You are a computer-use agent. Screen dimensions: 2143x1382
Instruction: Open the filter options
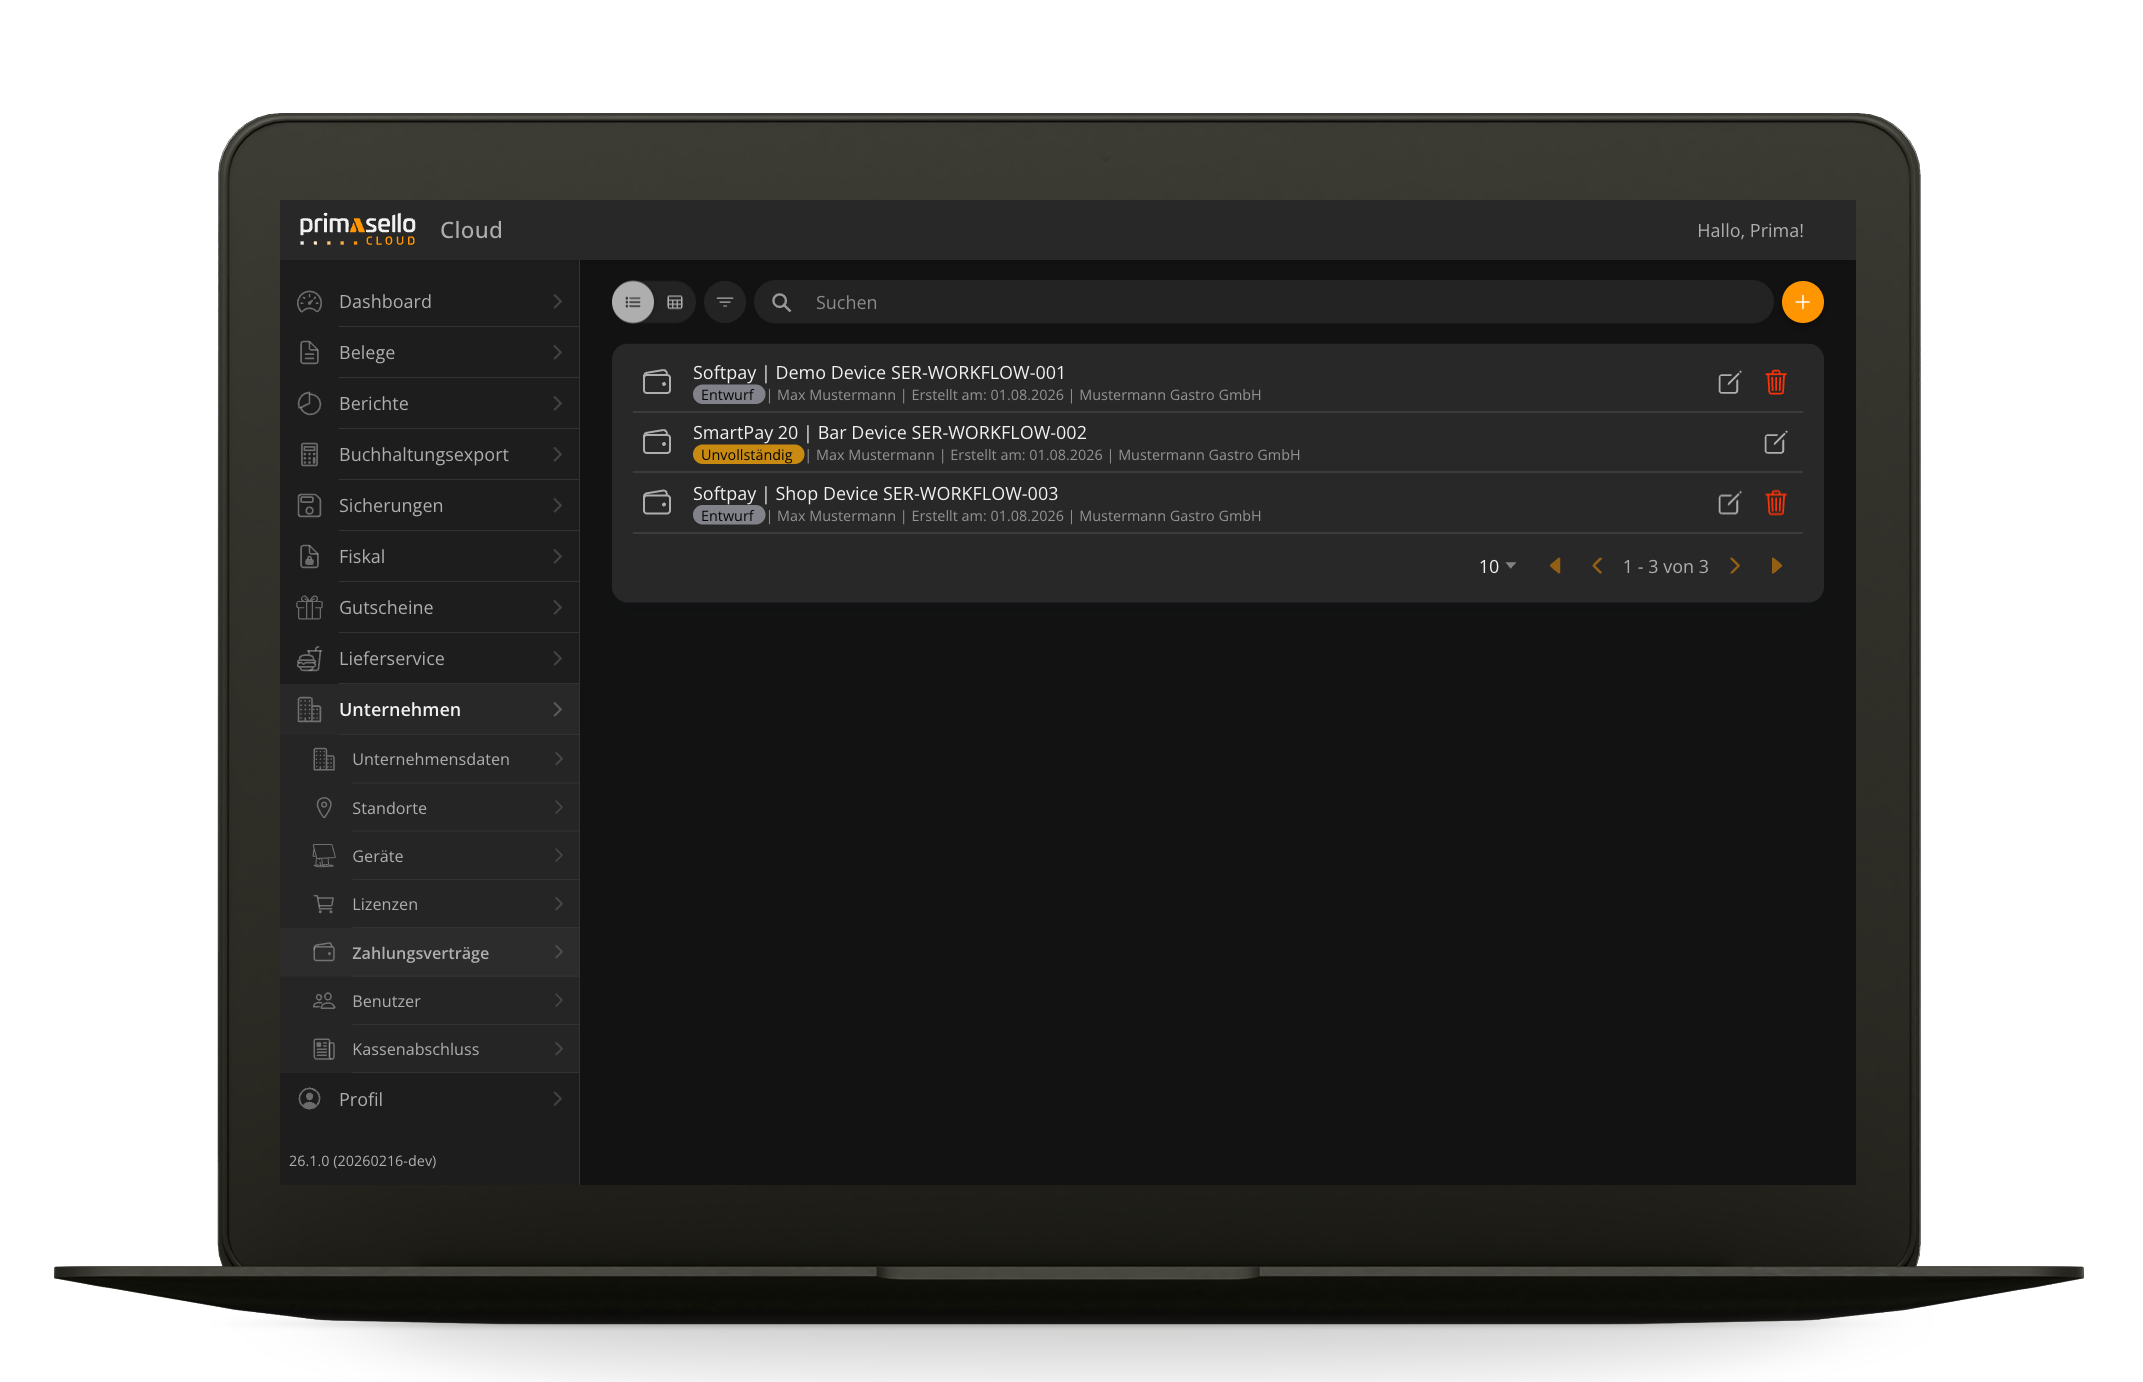coord(725,302)
